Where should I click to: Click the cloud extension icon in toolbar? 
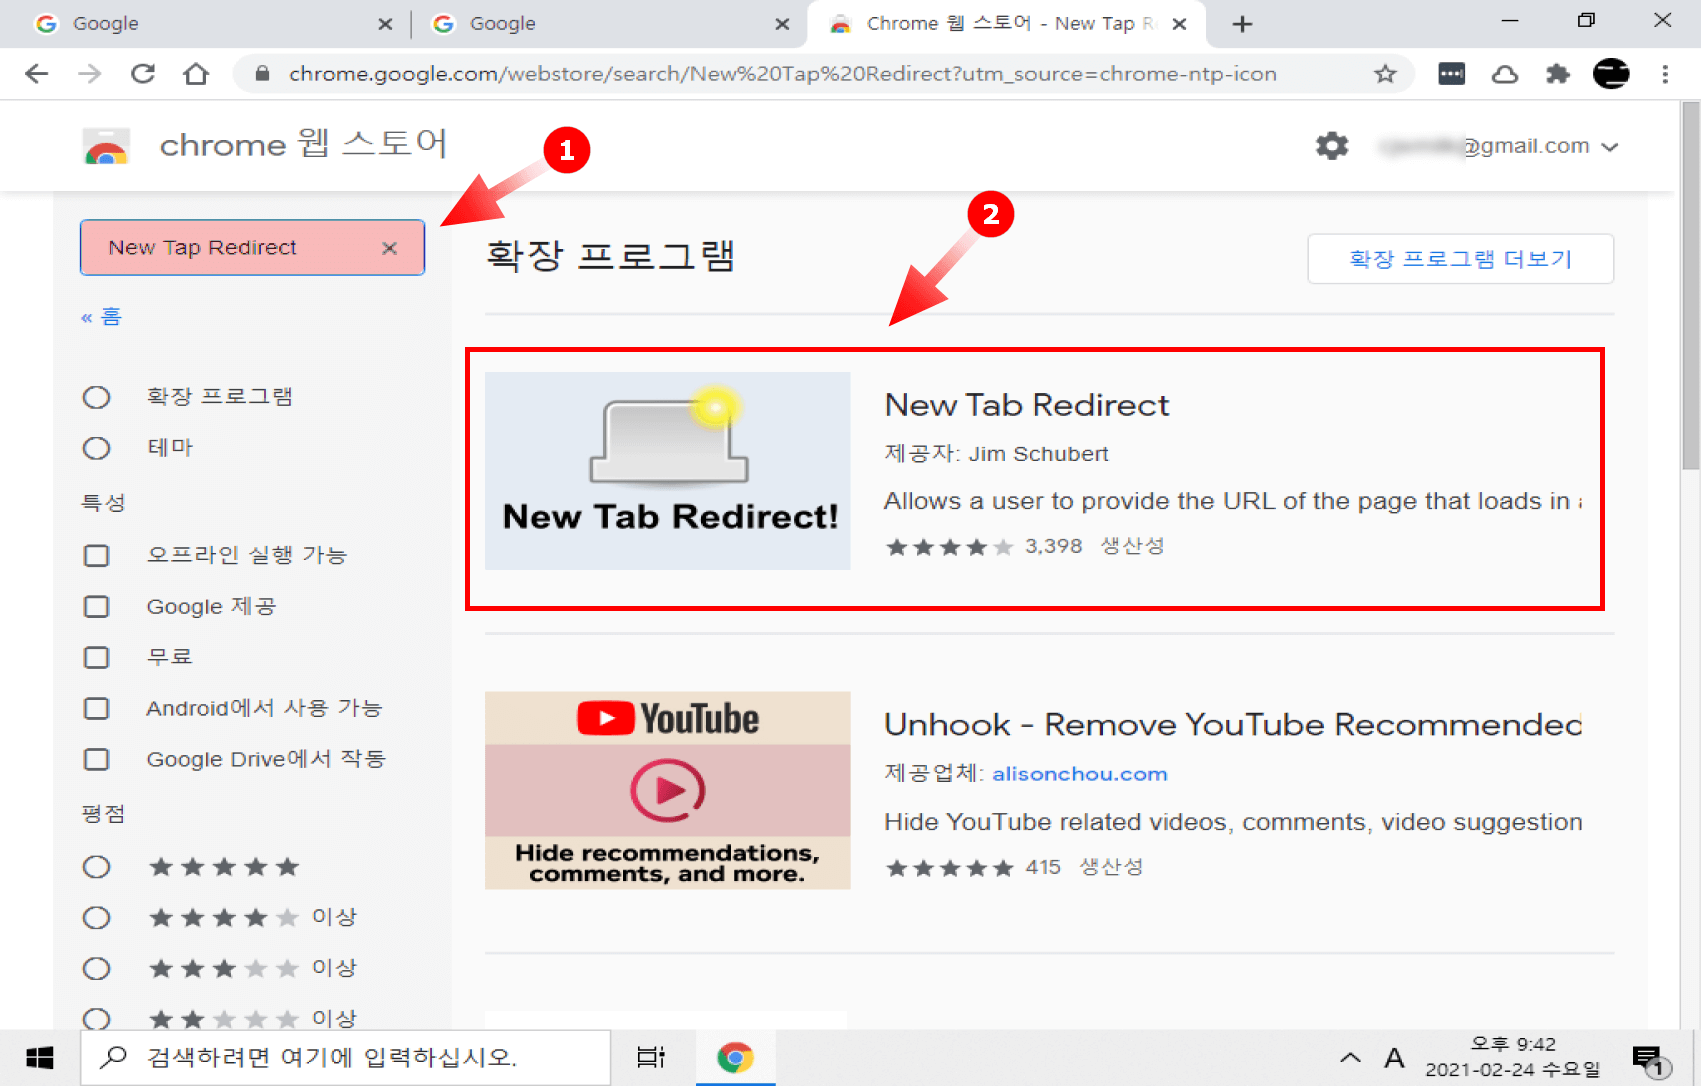point(1505,74)
